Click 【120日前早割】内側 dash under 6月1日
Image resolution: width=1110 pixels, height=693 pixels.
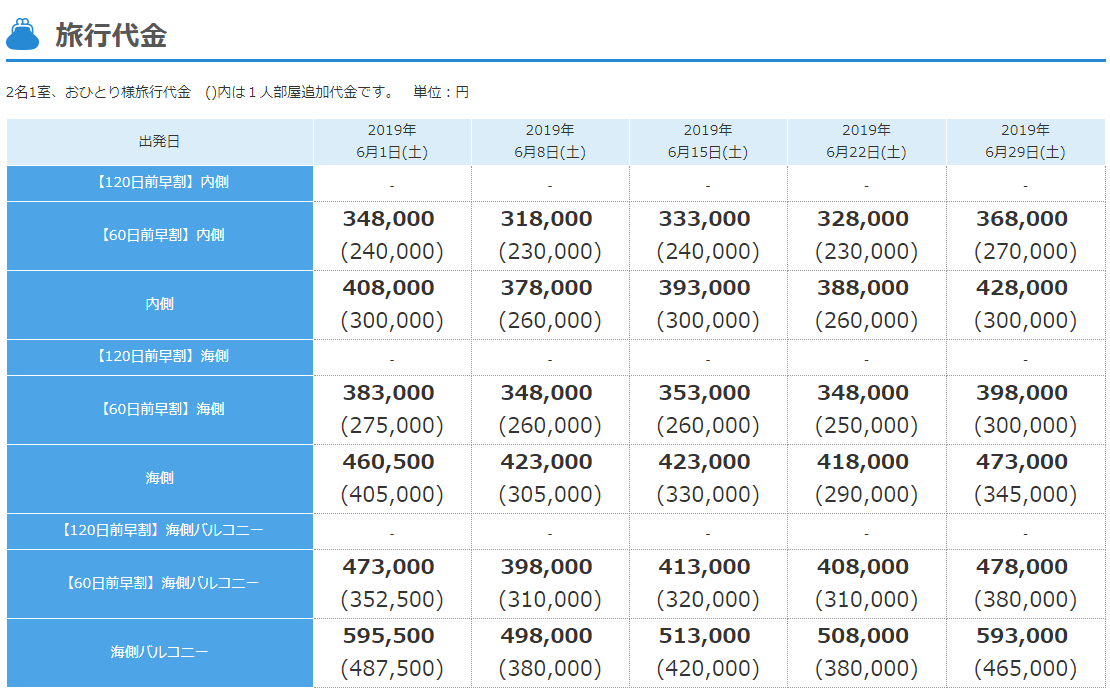pos(391,186)
